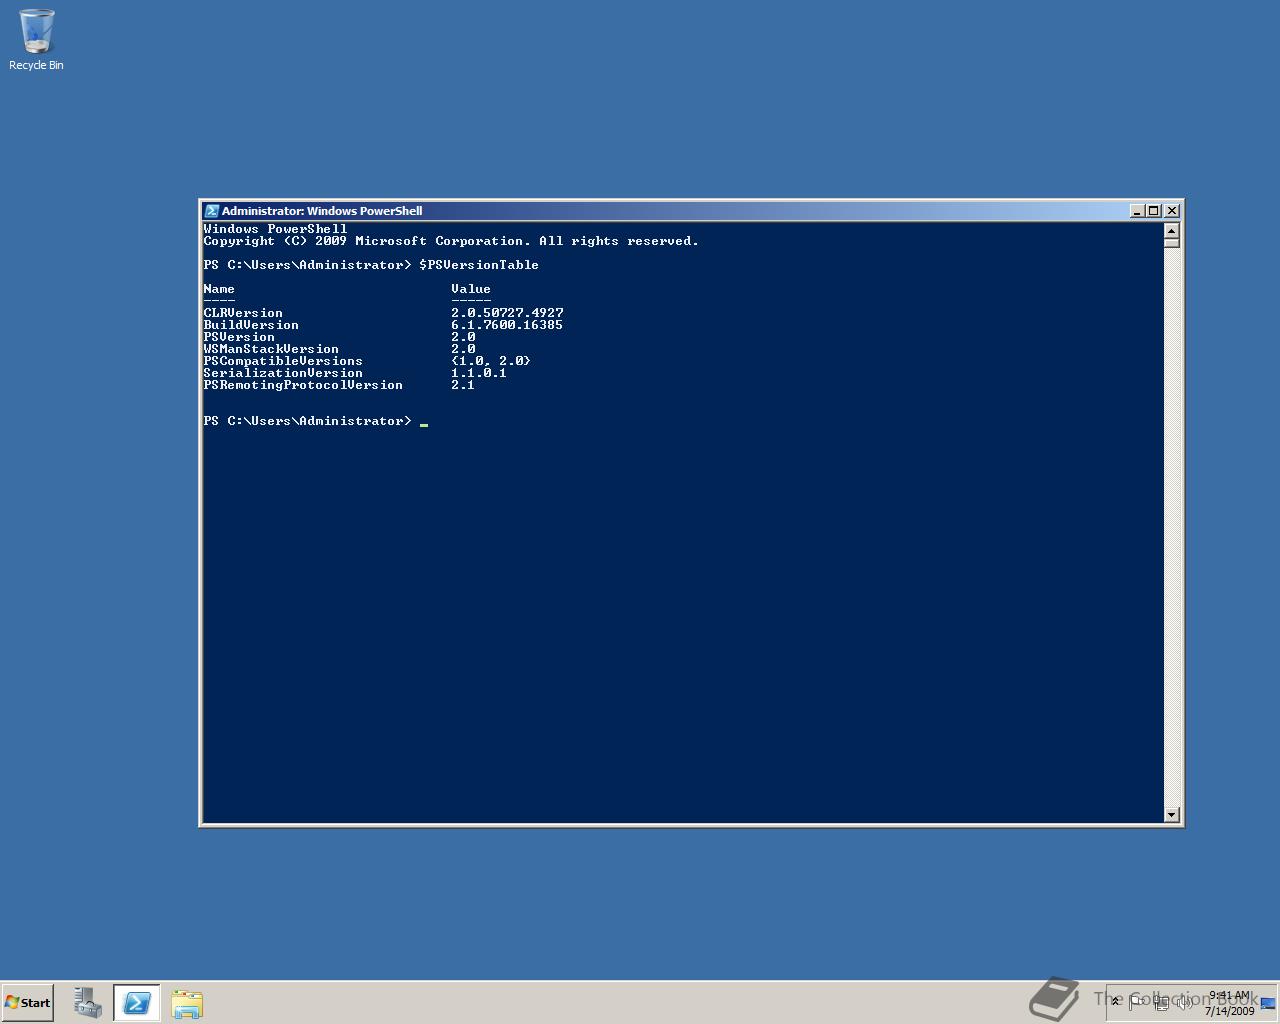Minimize the PowerShell window

pos(1137,211)
